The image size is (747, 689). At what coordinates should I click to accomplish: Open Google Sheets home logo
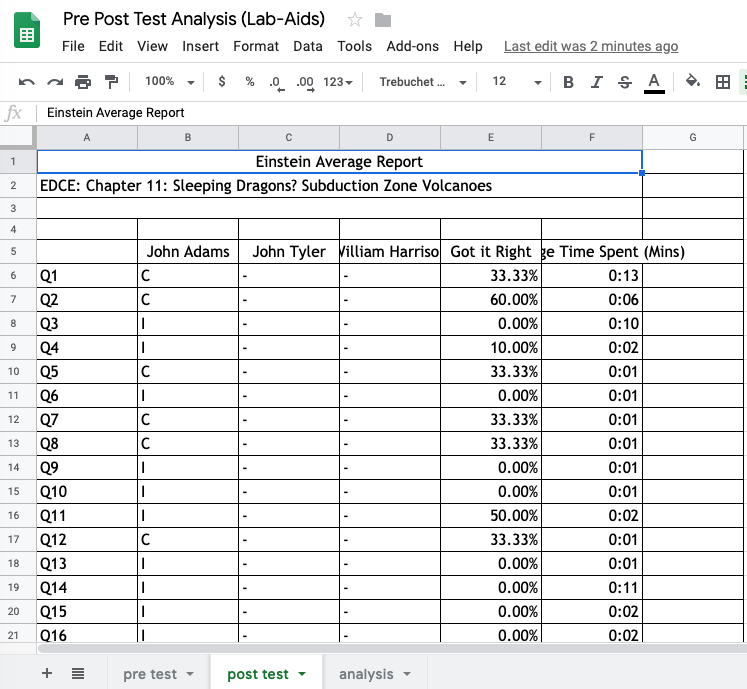(x=27, y=33)
